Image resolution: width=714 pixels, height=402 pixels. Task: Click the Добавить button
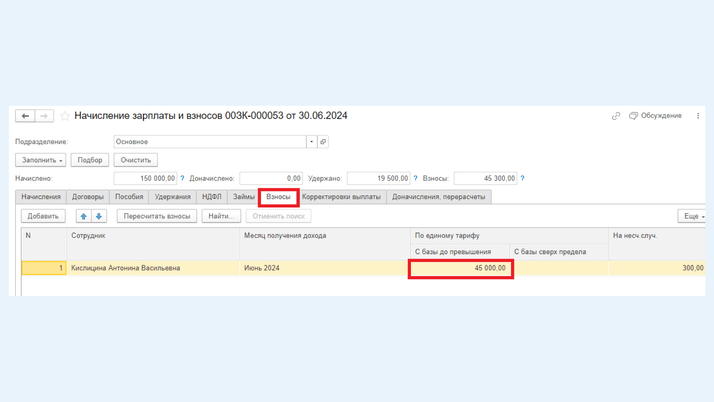click(x=43, y=216)
